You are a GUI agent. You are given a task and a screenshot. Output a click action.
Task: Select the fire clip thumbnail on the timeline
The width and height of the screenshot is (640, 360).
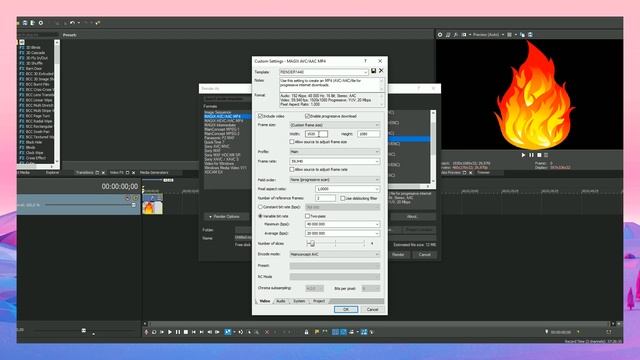coord(152,207)
